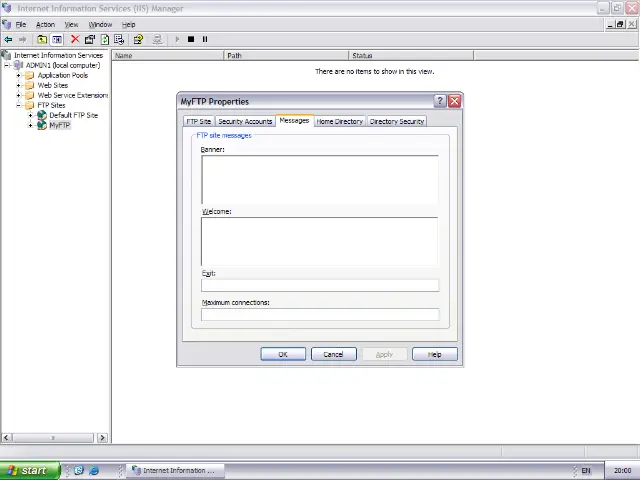Open the Help menu
Screen dimensions: 640x480
[x=129, y=24]
